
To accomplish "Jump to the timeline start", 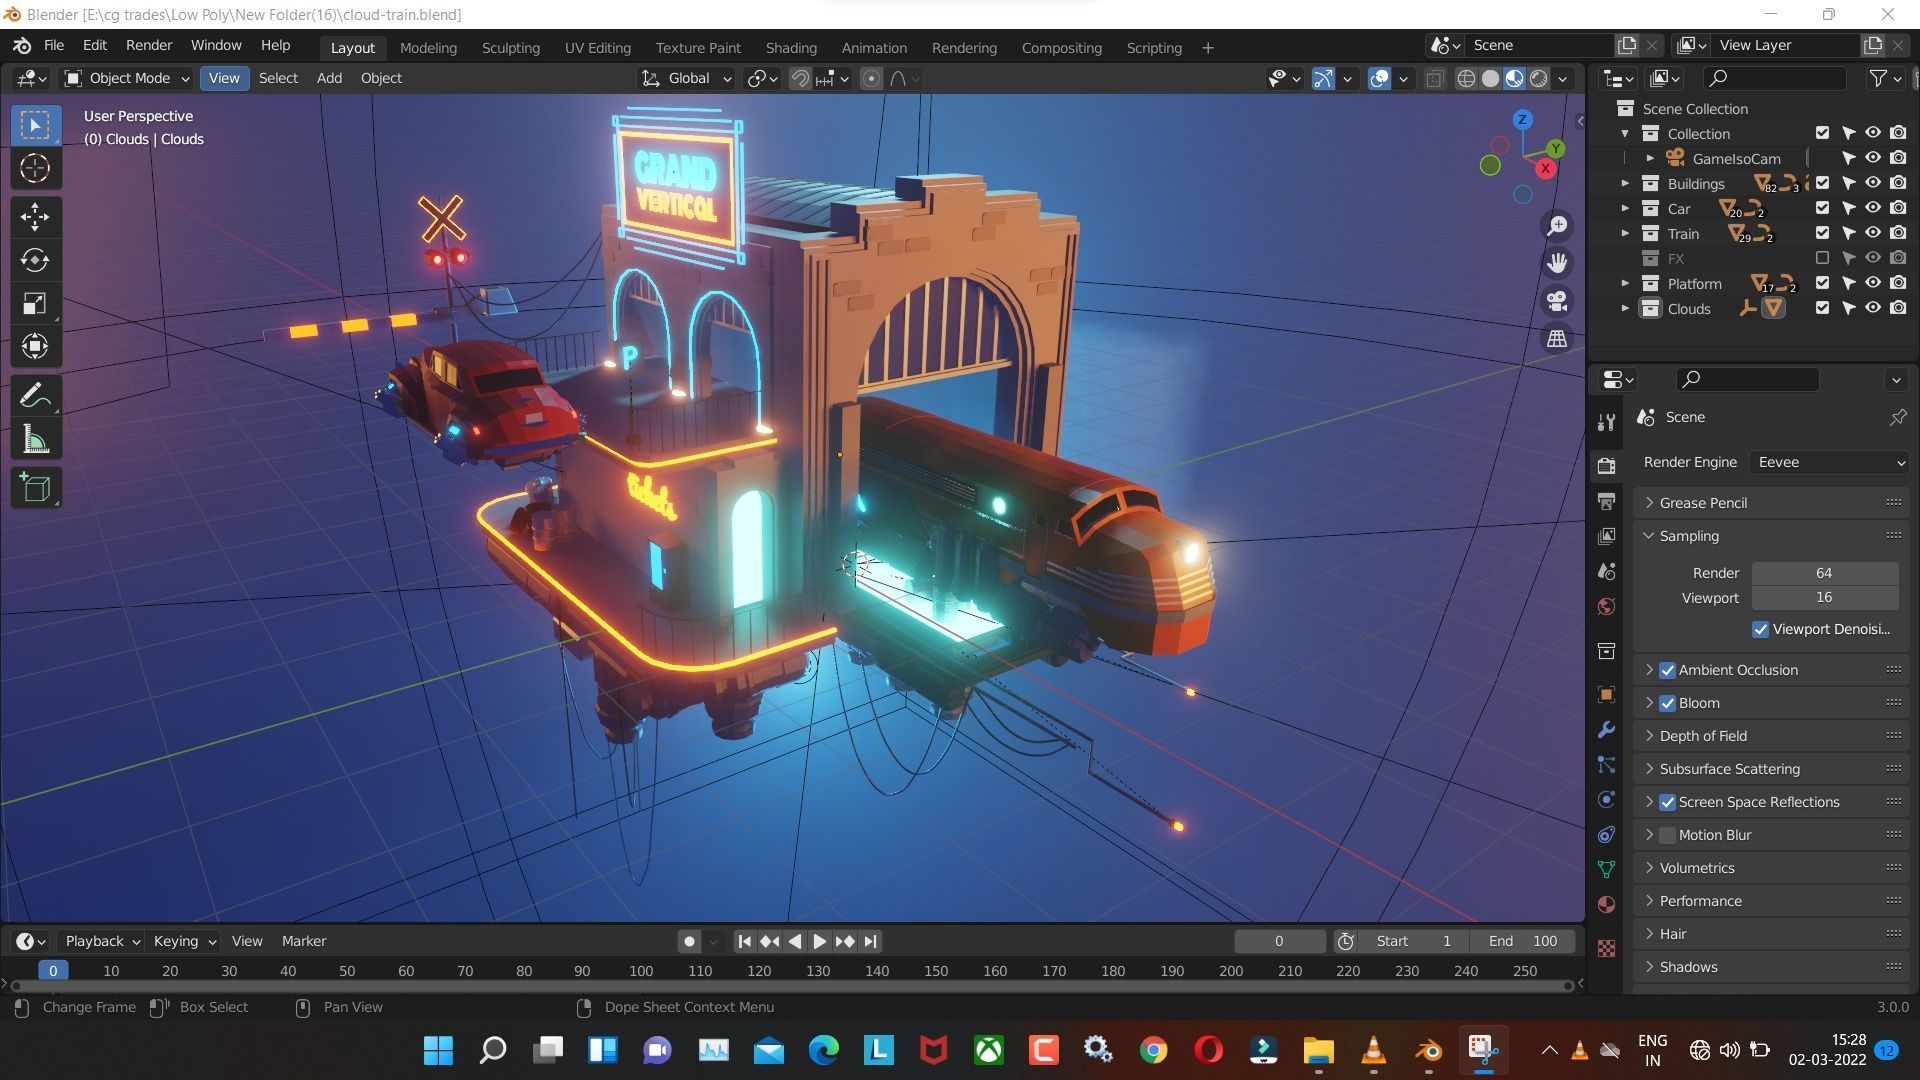I will (744, 941).
